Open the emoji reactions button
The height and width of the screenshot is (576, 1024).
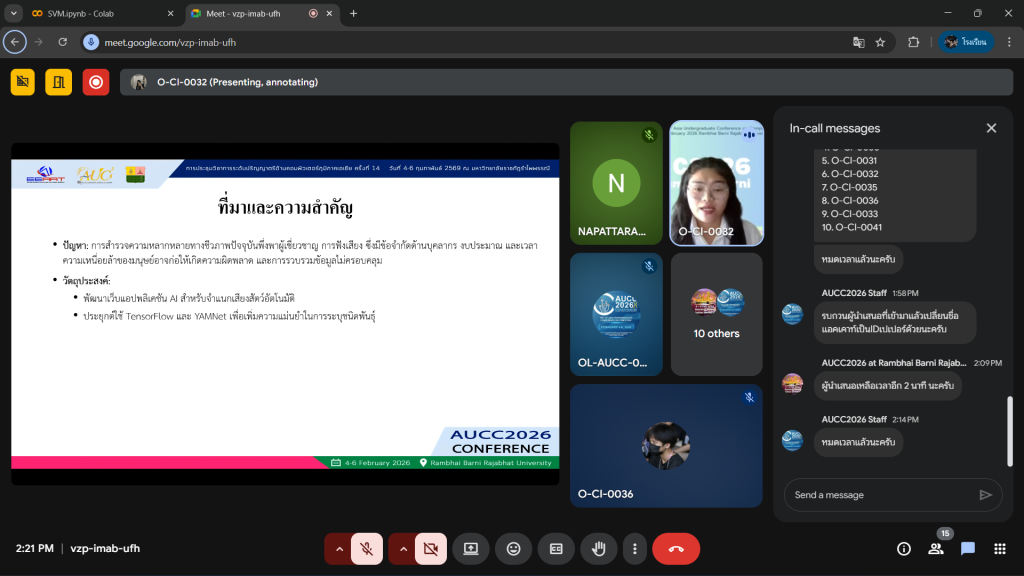tap(513, 548)
